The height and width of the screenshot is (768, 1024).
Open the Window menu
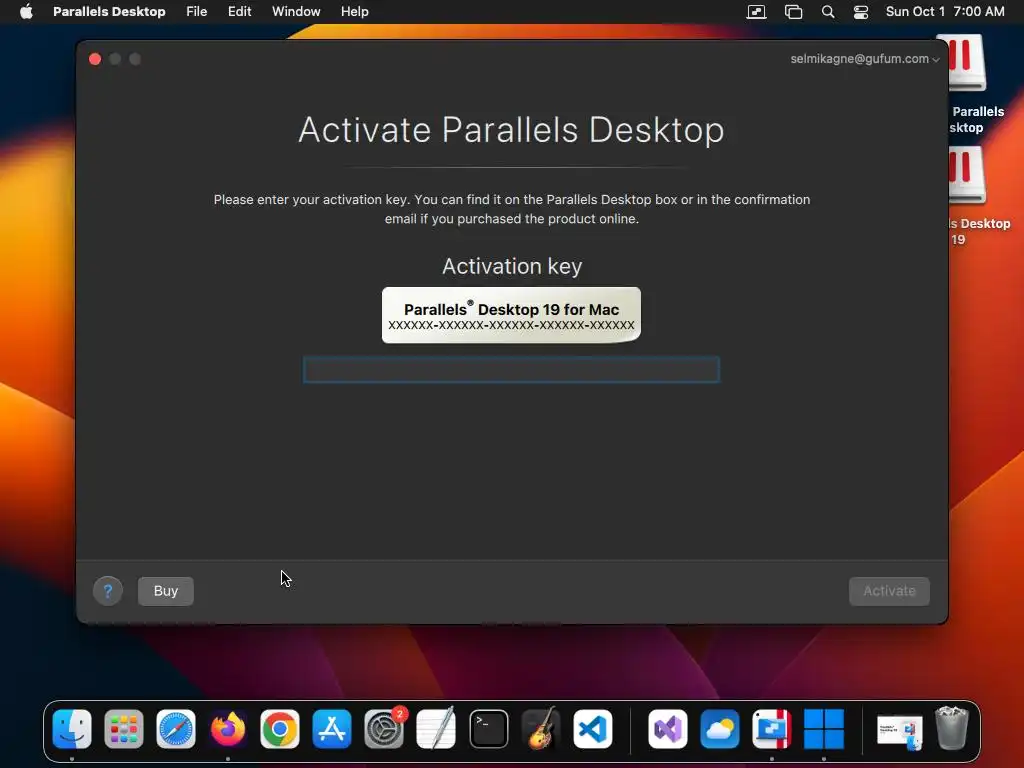click(x=296, y=12)
